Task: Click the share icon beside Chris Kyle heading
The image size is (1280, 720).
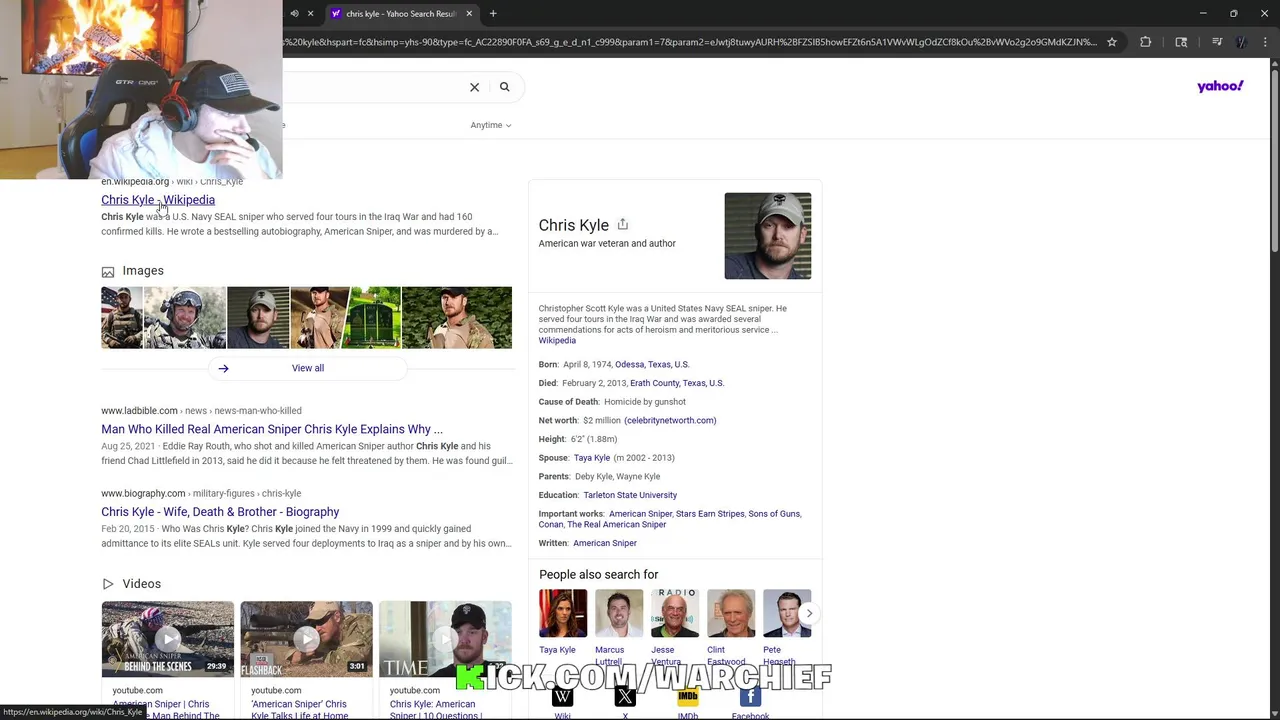Action: coord(622,224)
